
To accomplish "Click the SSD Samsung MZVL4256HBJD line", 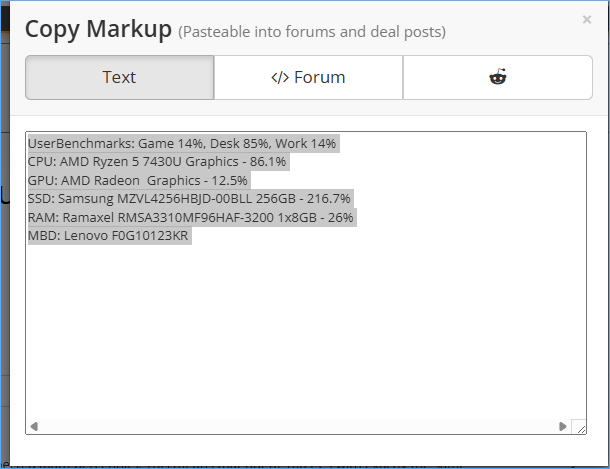I will coord(189,199).
